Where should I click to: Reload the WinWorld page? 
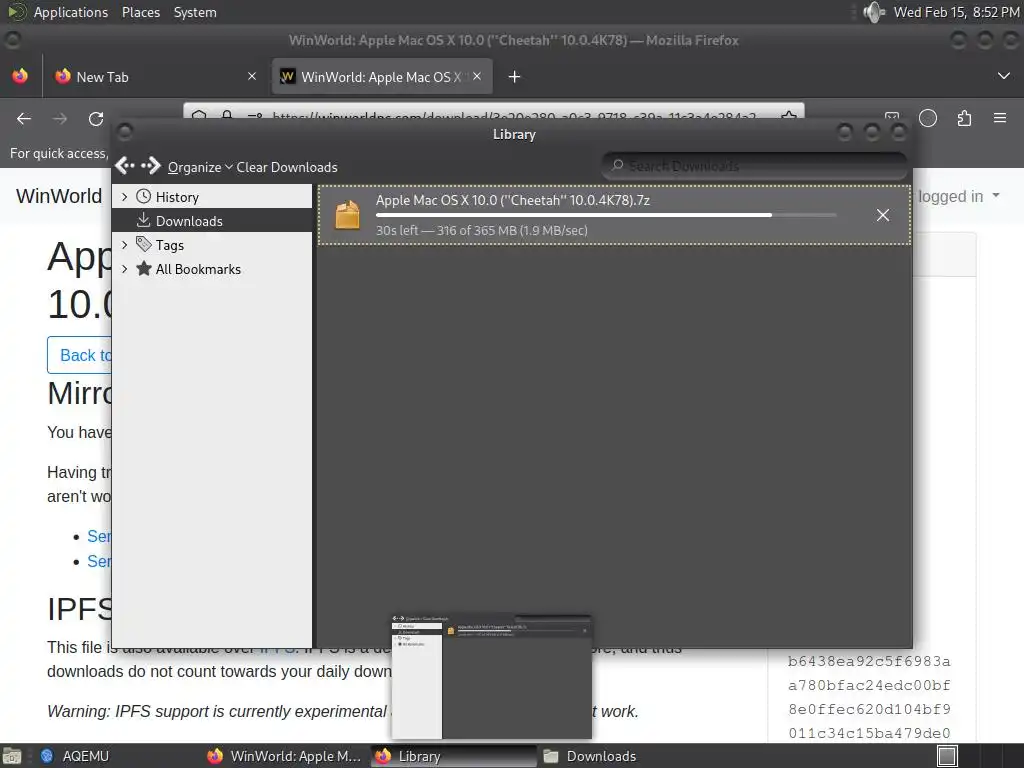point(96,118)
